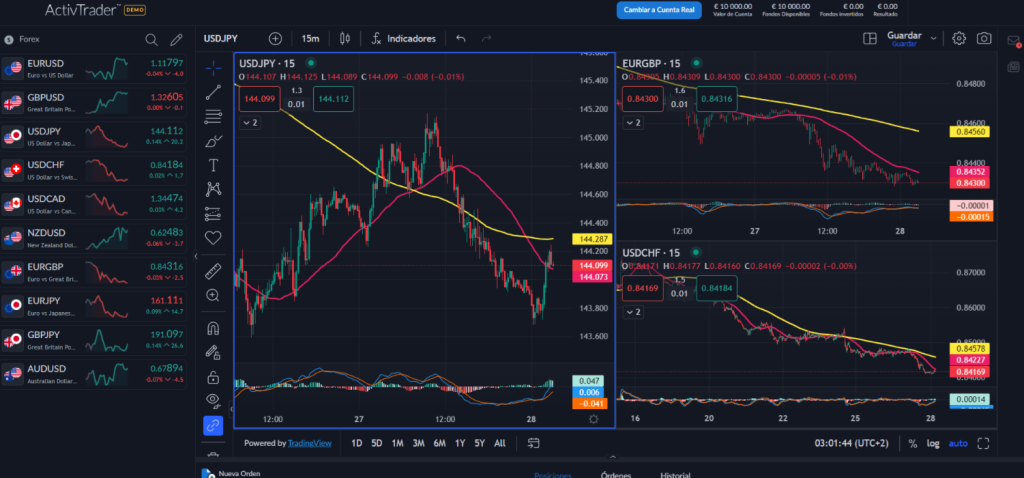Take a chart snapshot with camera icon
This screenshot has height=478, width=1024.
pos(984,39)
